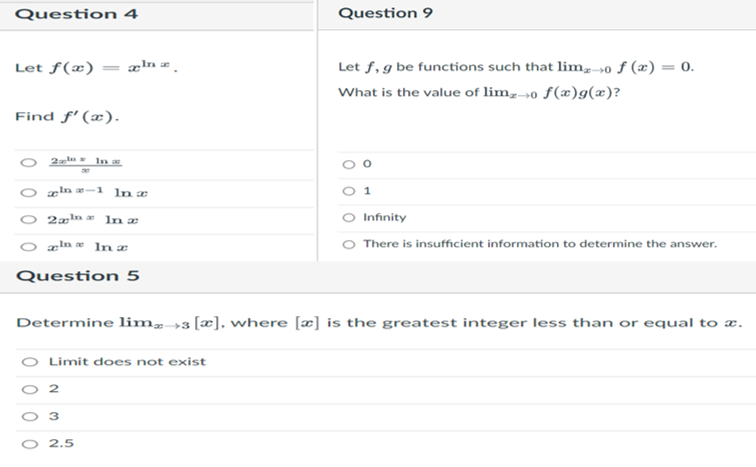
Task: Pick answer '3' for Question 5
Action: [x=32, y=415]
